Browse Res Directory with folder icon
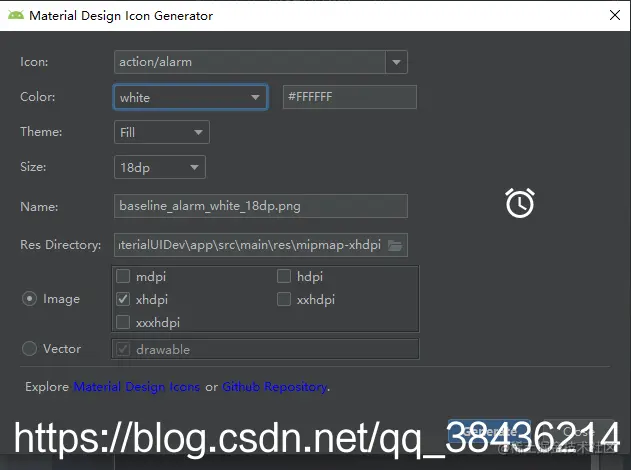The image size is (631, 470). point(395,245)
